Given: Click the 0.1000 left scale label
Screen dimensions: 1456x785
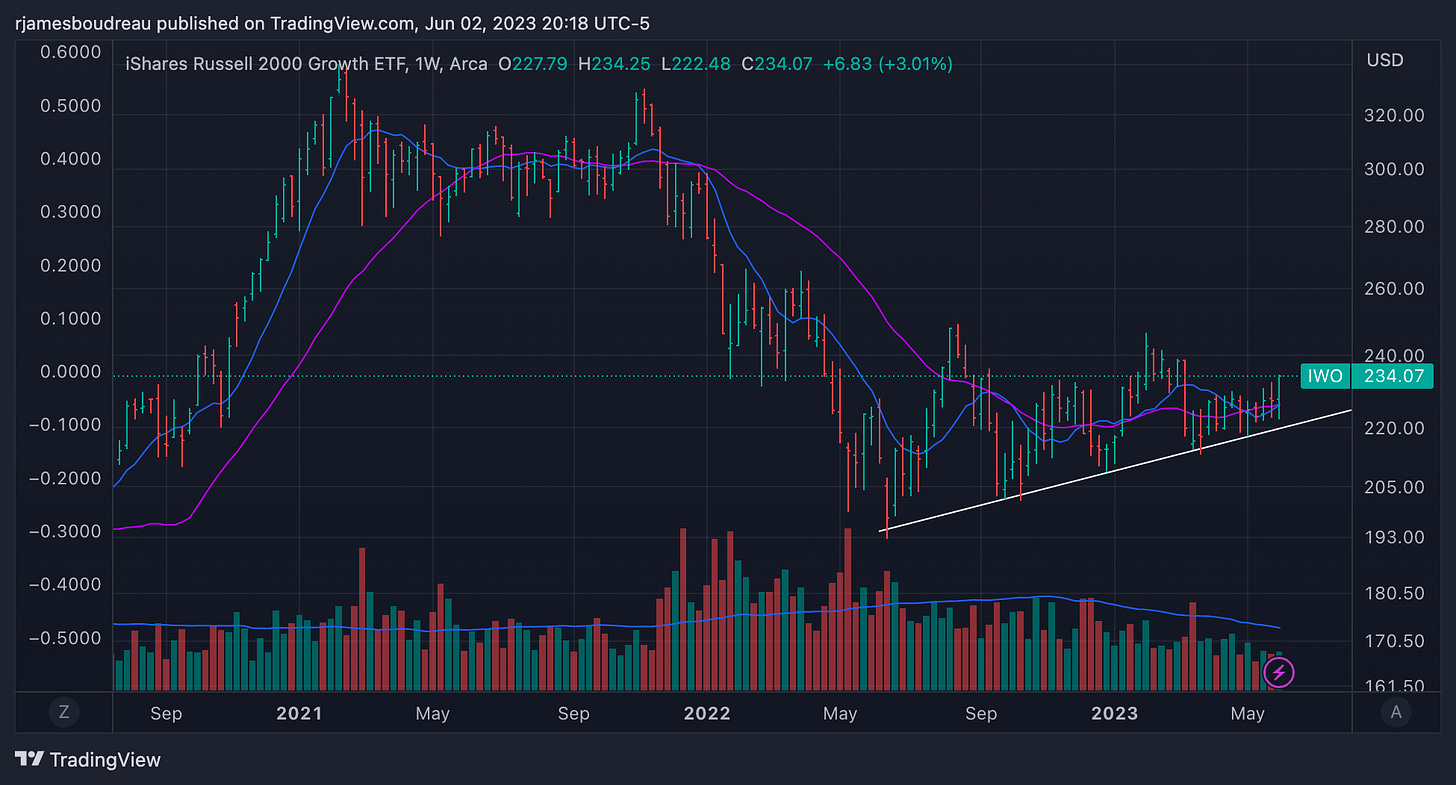Looking at the screenshot, I should pyautogui.click(x=72, y=319).
